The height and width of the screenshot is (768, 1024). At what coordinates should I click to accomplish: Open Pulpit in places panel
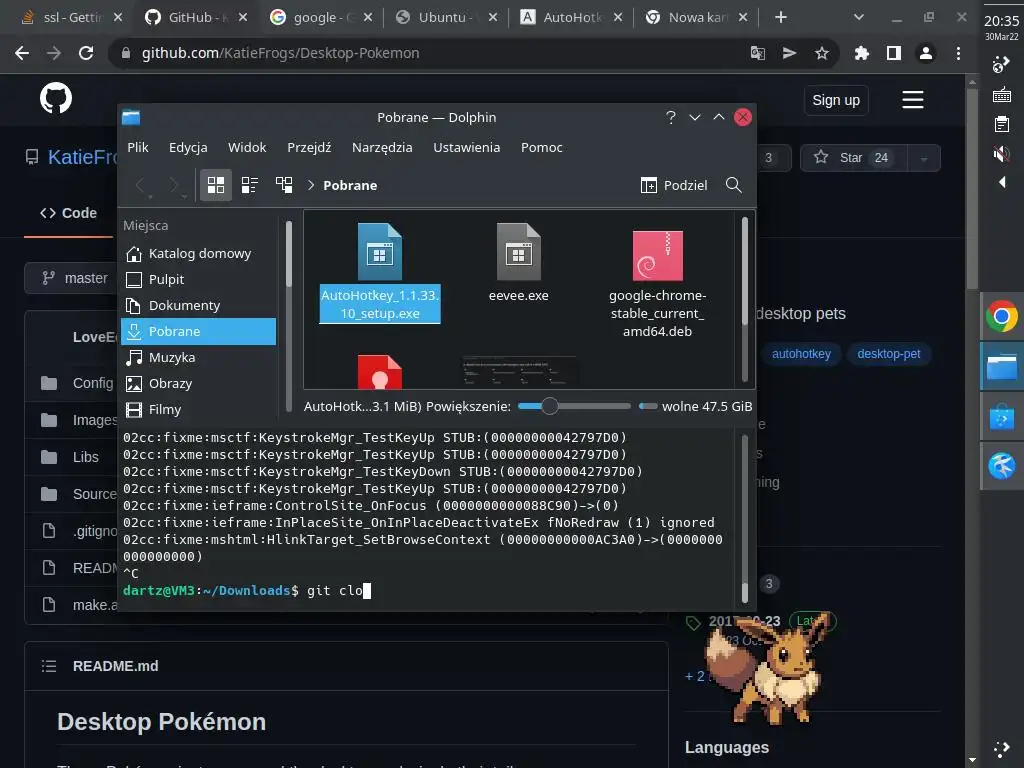tap(199, 280)
